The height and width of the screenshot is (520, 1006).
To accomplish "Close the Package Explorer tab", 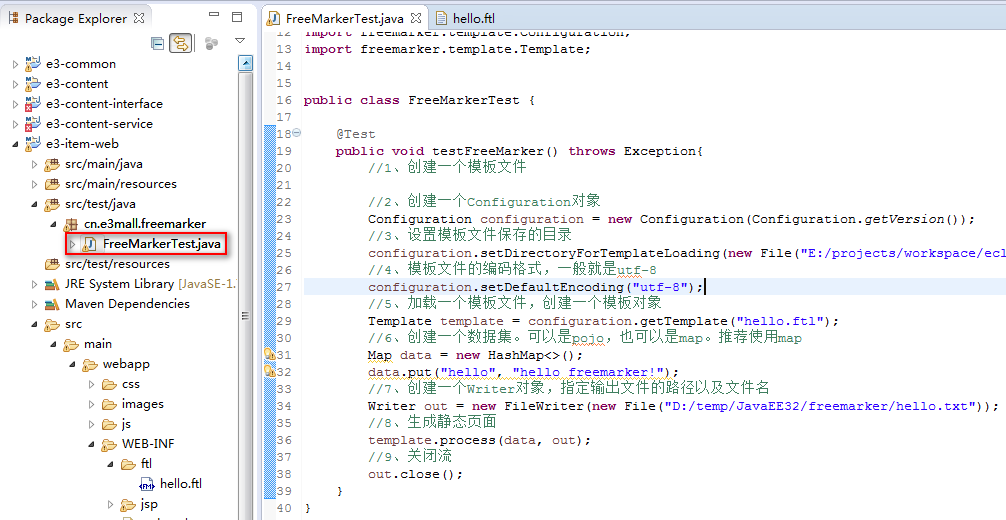I will pos(139,18).
